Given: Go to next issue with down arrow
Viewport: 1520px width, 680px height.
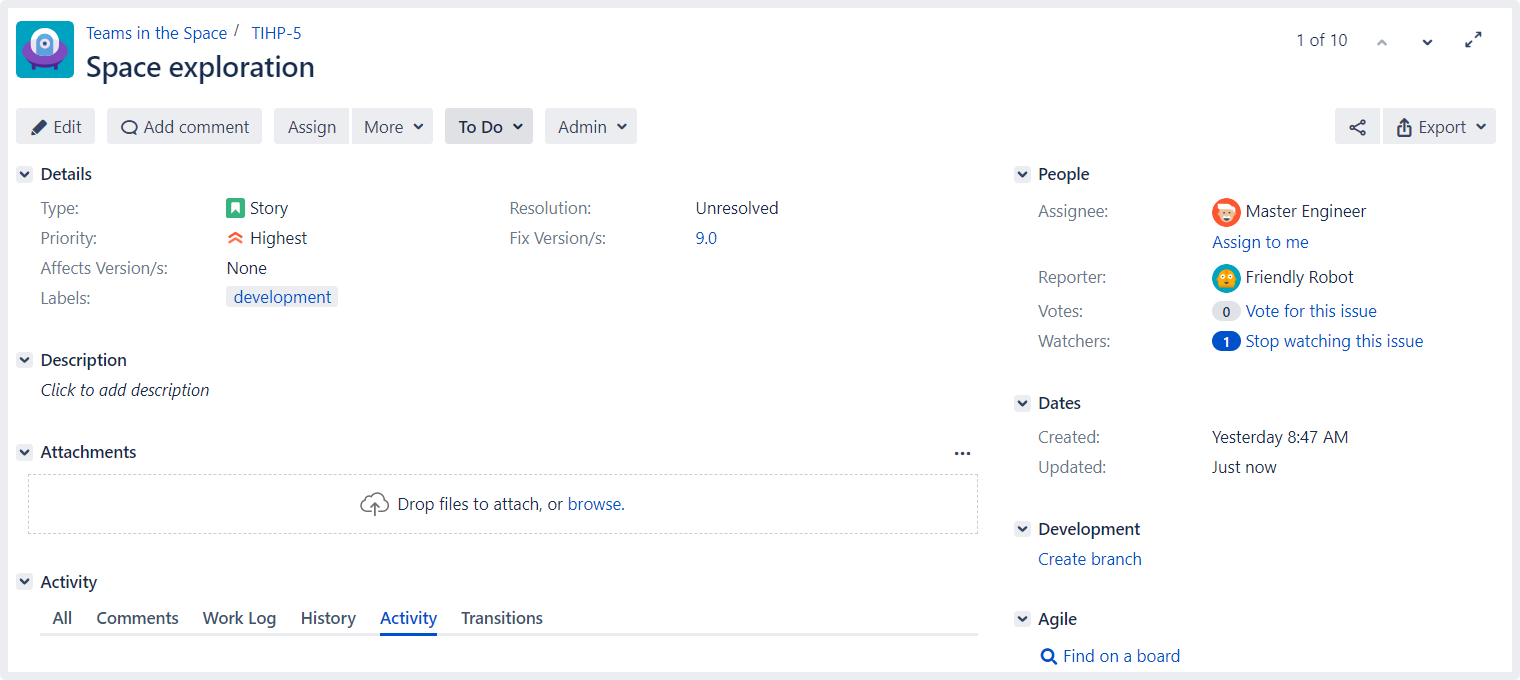Looking at the screenshot, I should click(x=1427, y=41).
